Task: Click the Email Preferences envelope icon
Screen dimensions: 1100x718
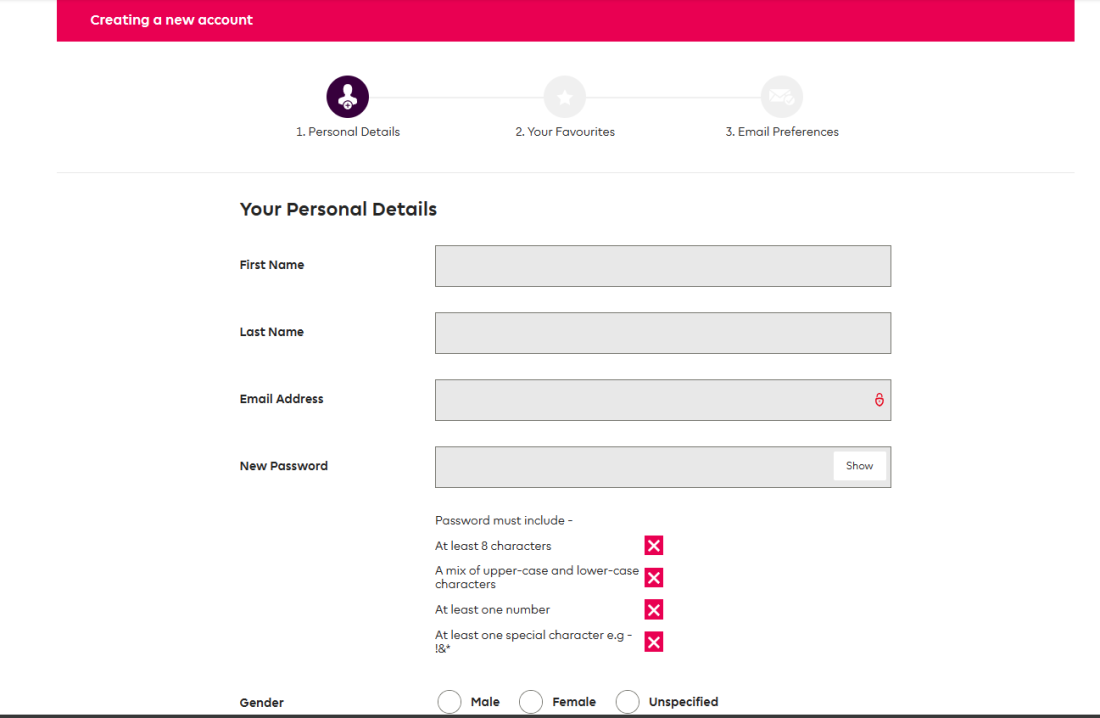Action: [x=782, y=97]
